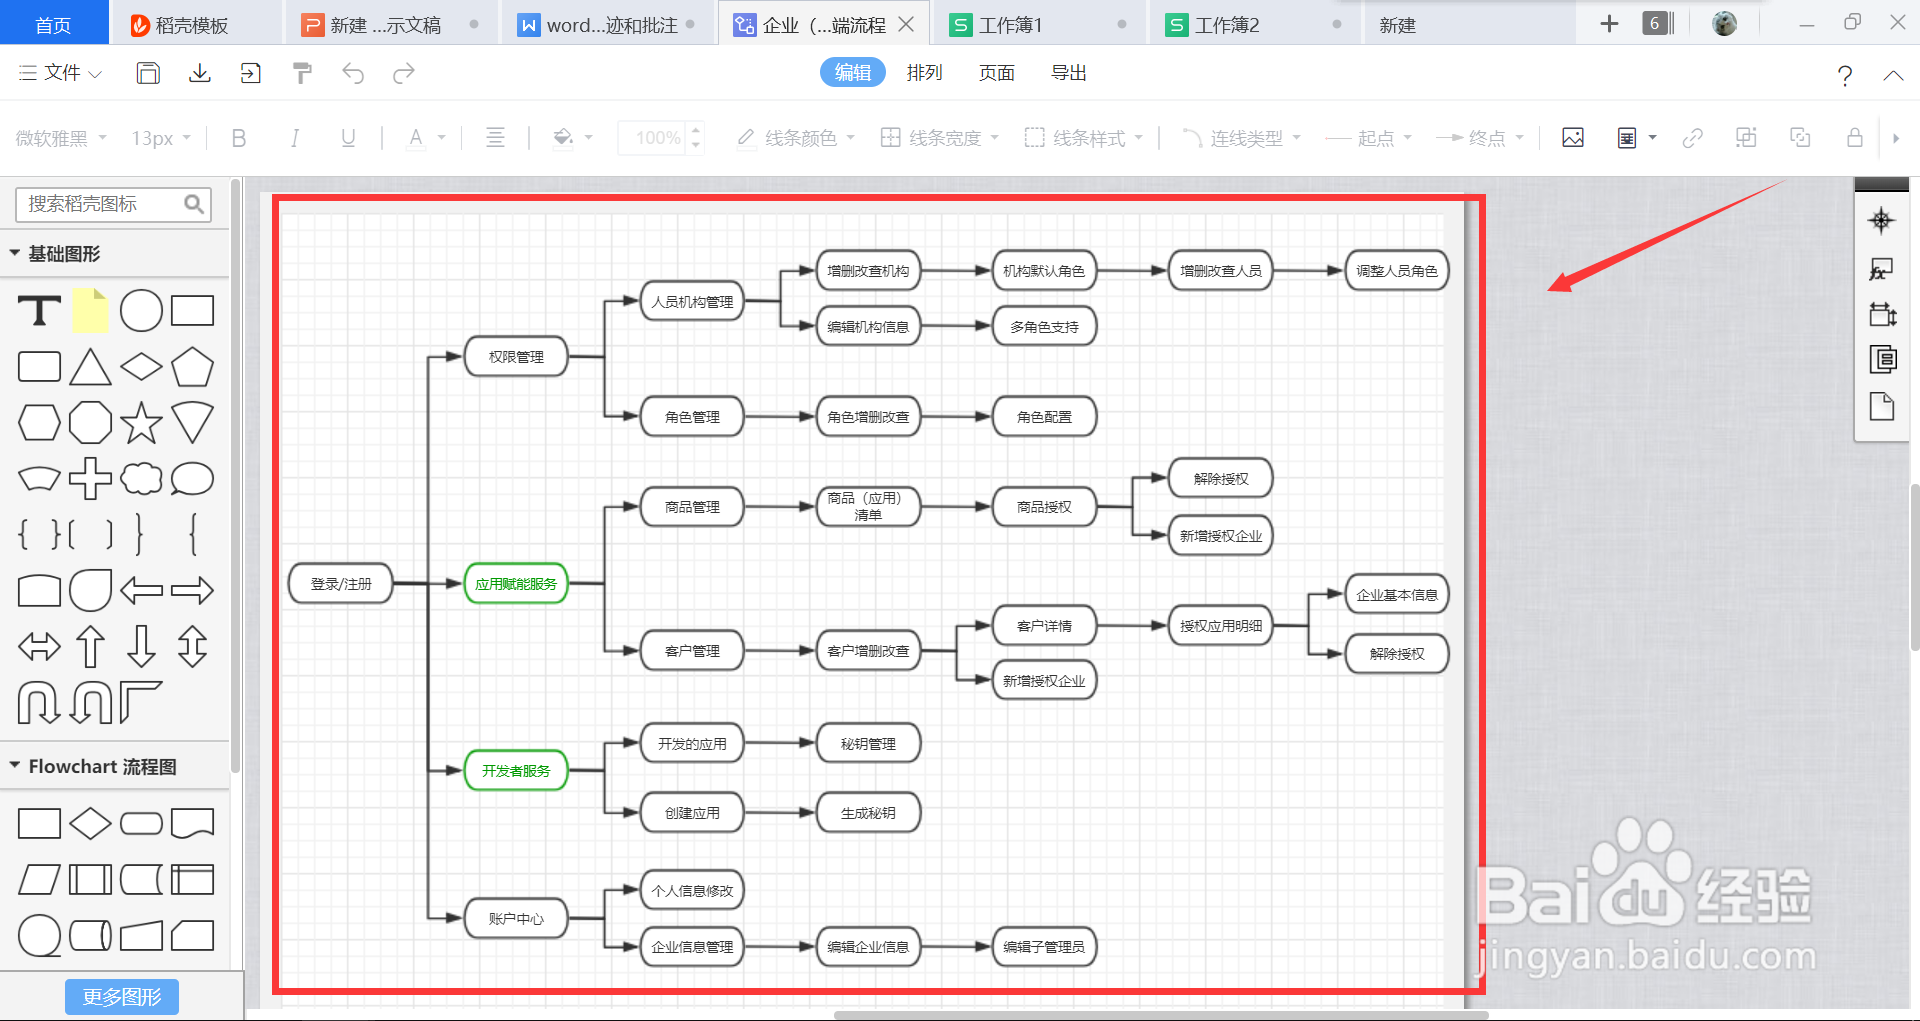Select the triangle shape
This screenshot has width=1920, height=1021.
(90, 367)
